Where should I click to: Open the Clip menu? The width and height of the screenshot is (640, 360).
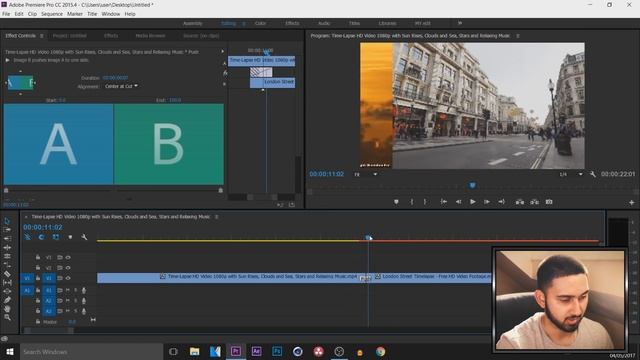click(x=32, y=14)
